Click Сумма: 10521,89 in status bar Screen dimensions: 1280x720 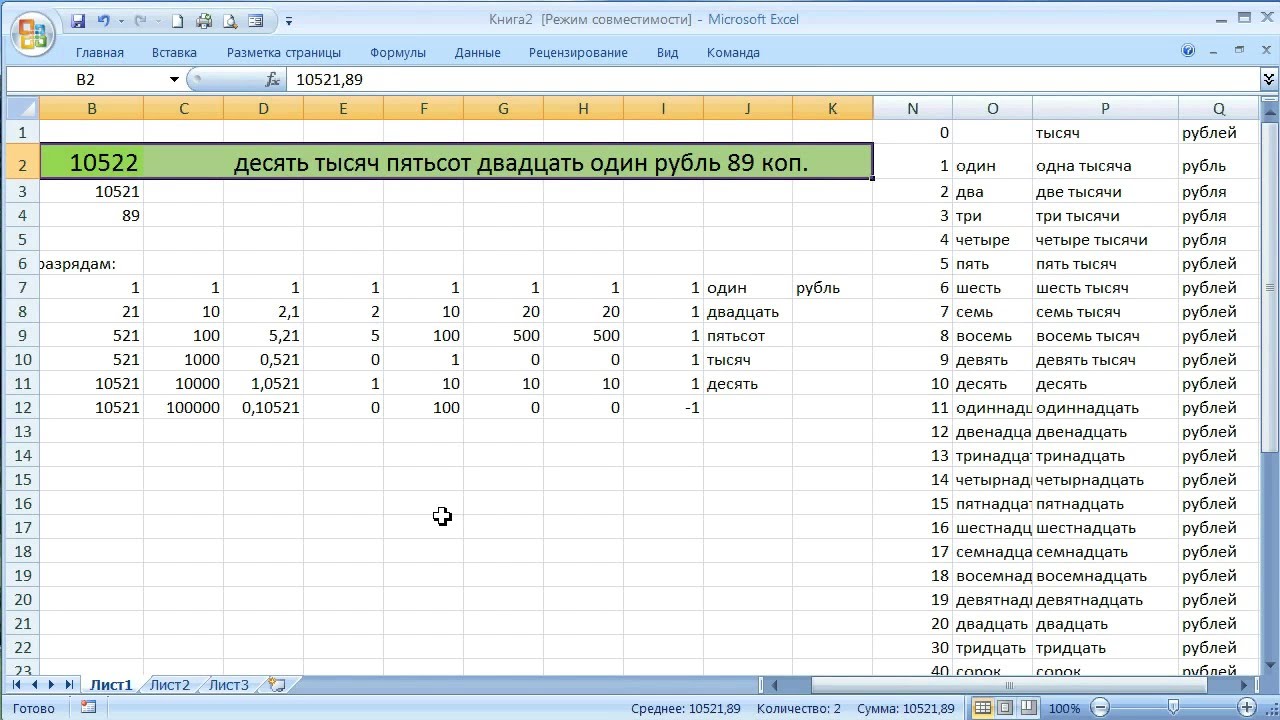(905, 708)
